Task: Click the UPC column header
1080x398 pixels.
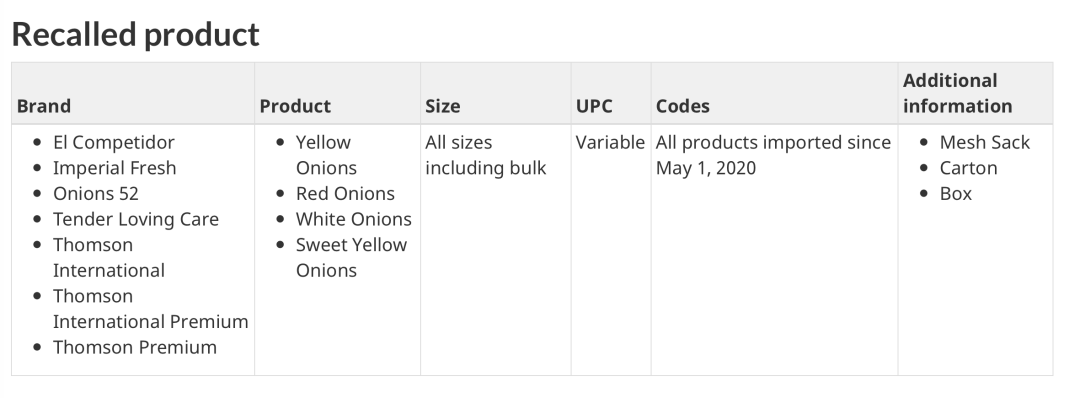Action: tap(594, 106)
